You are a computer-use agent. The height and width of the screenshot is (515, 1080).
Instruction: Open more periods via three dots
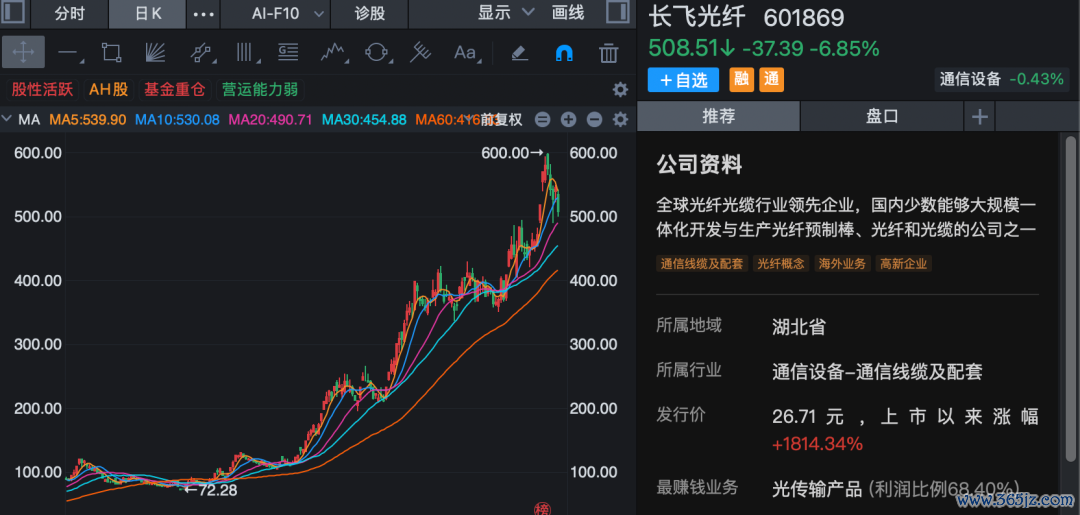[203, 14]
